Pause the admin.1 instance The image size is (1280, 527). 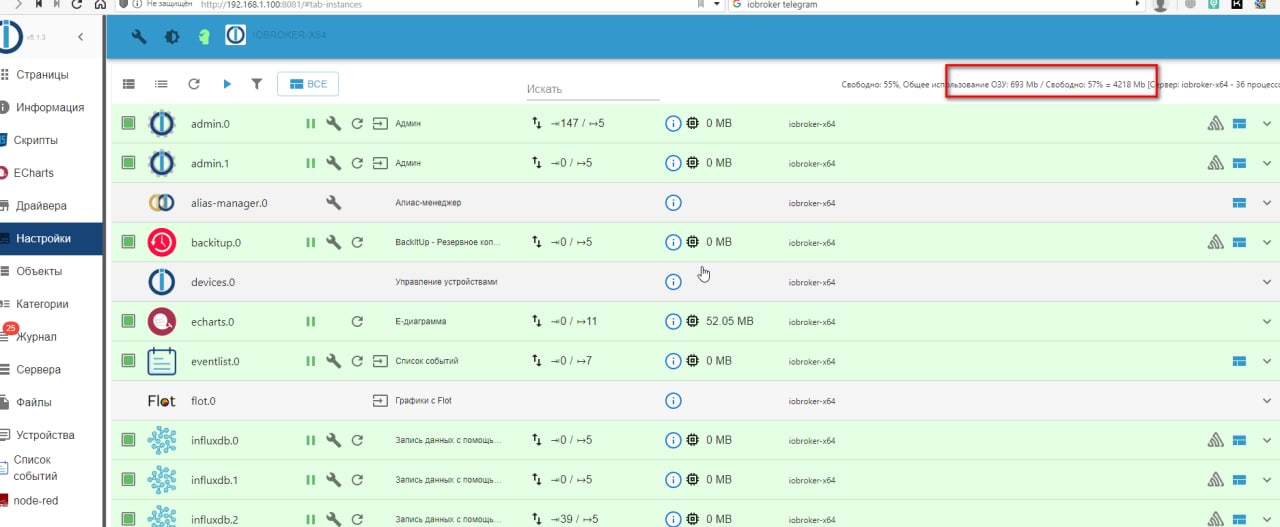[x=311, y=163]
